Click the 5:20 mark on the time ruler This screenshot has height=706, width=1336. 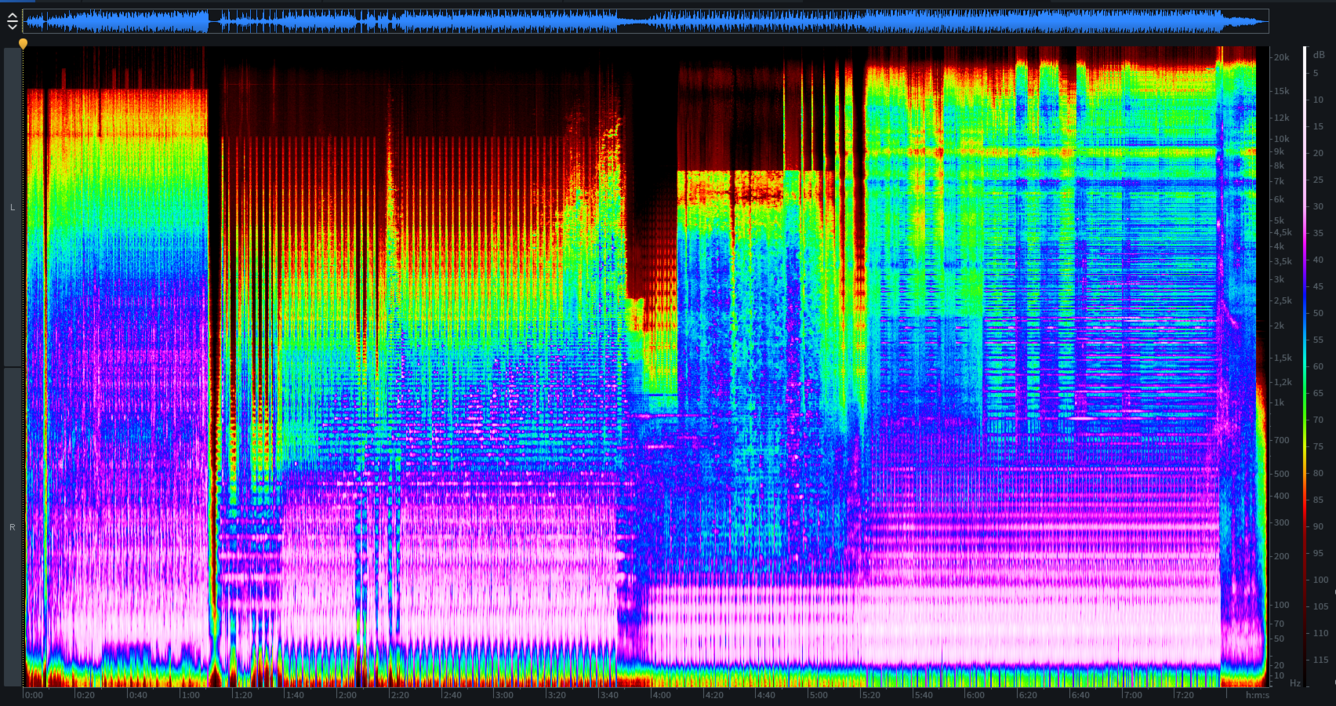click(870, 695)
